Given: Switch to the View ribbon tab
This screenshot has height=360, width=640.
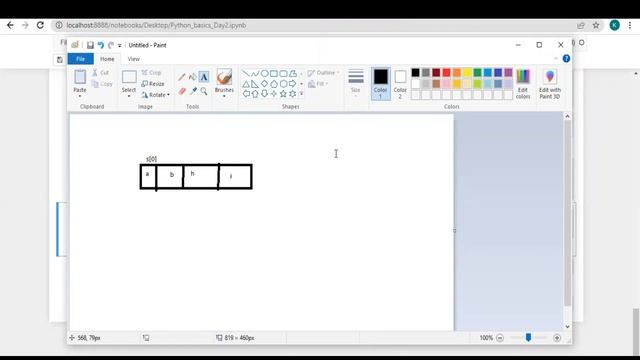Looking at the screenshot, I should coord(133,59).
